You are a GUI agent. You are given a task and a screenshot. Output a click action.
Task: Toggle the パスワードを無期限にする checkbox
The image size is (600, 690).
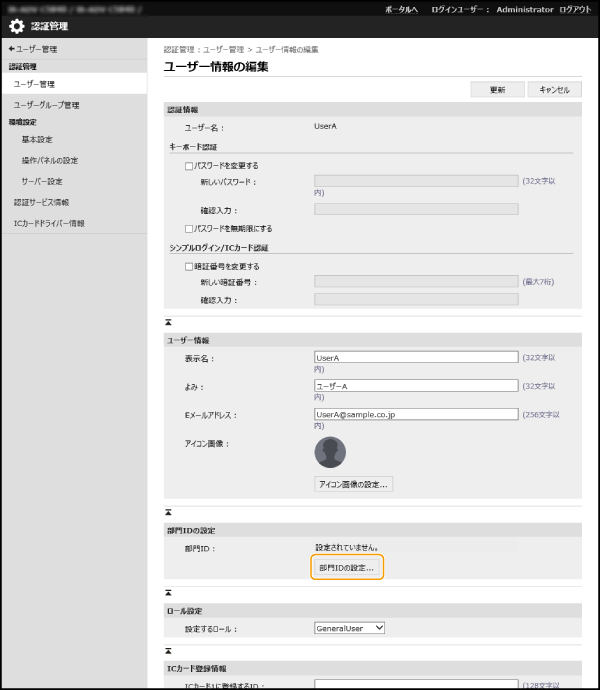[189, 228]
